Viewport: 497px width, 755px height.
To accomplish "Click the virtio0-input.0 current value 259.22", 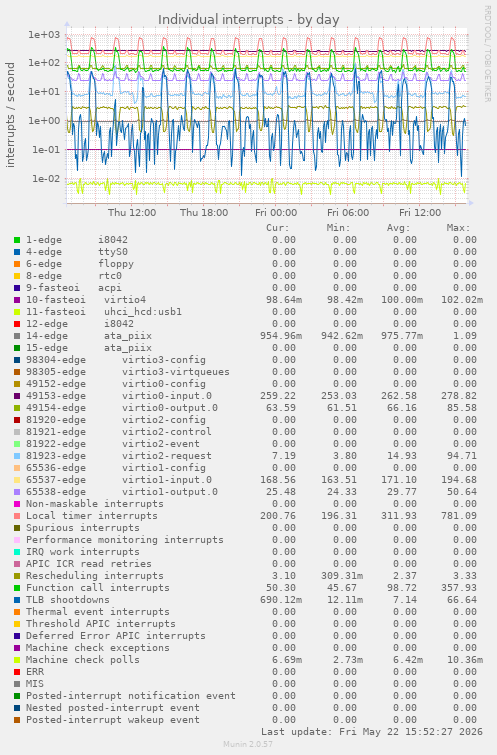I will point(278,396).
